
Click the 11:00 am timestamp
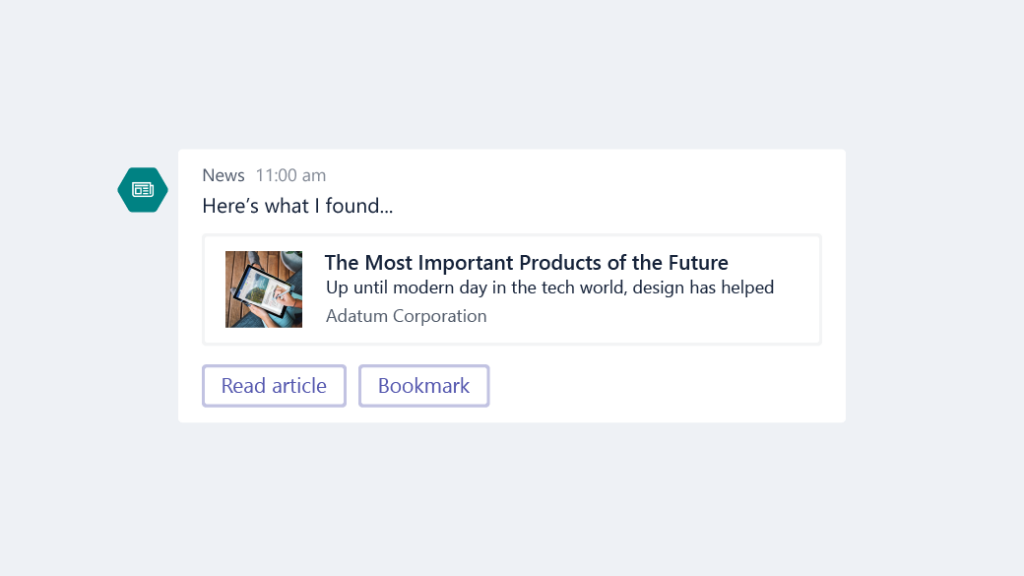tap(291, 175)
